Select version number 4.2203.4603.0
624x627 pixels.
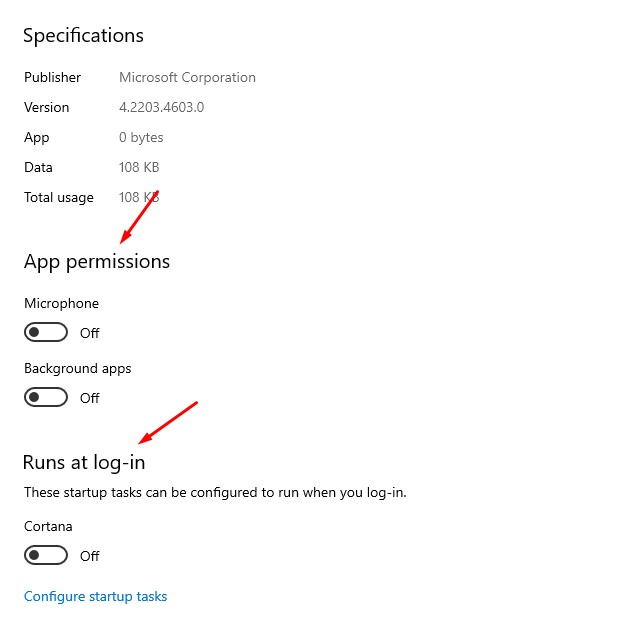coord(161,107)
